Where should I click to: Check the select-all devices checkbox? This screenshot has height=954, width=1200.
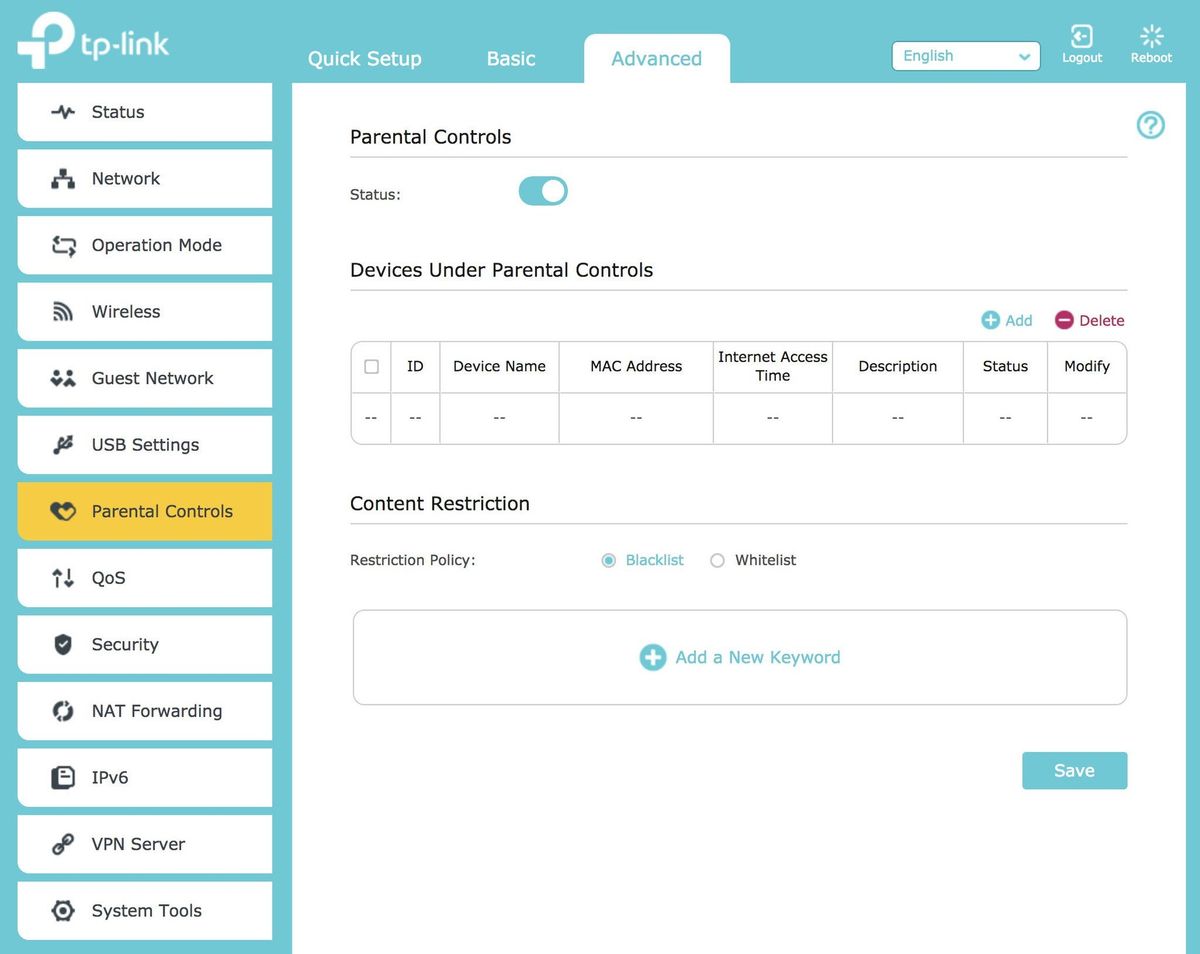point(371,367)
